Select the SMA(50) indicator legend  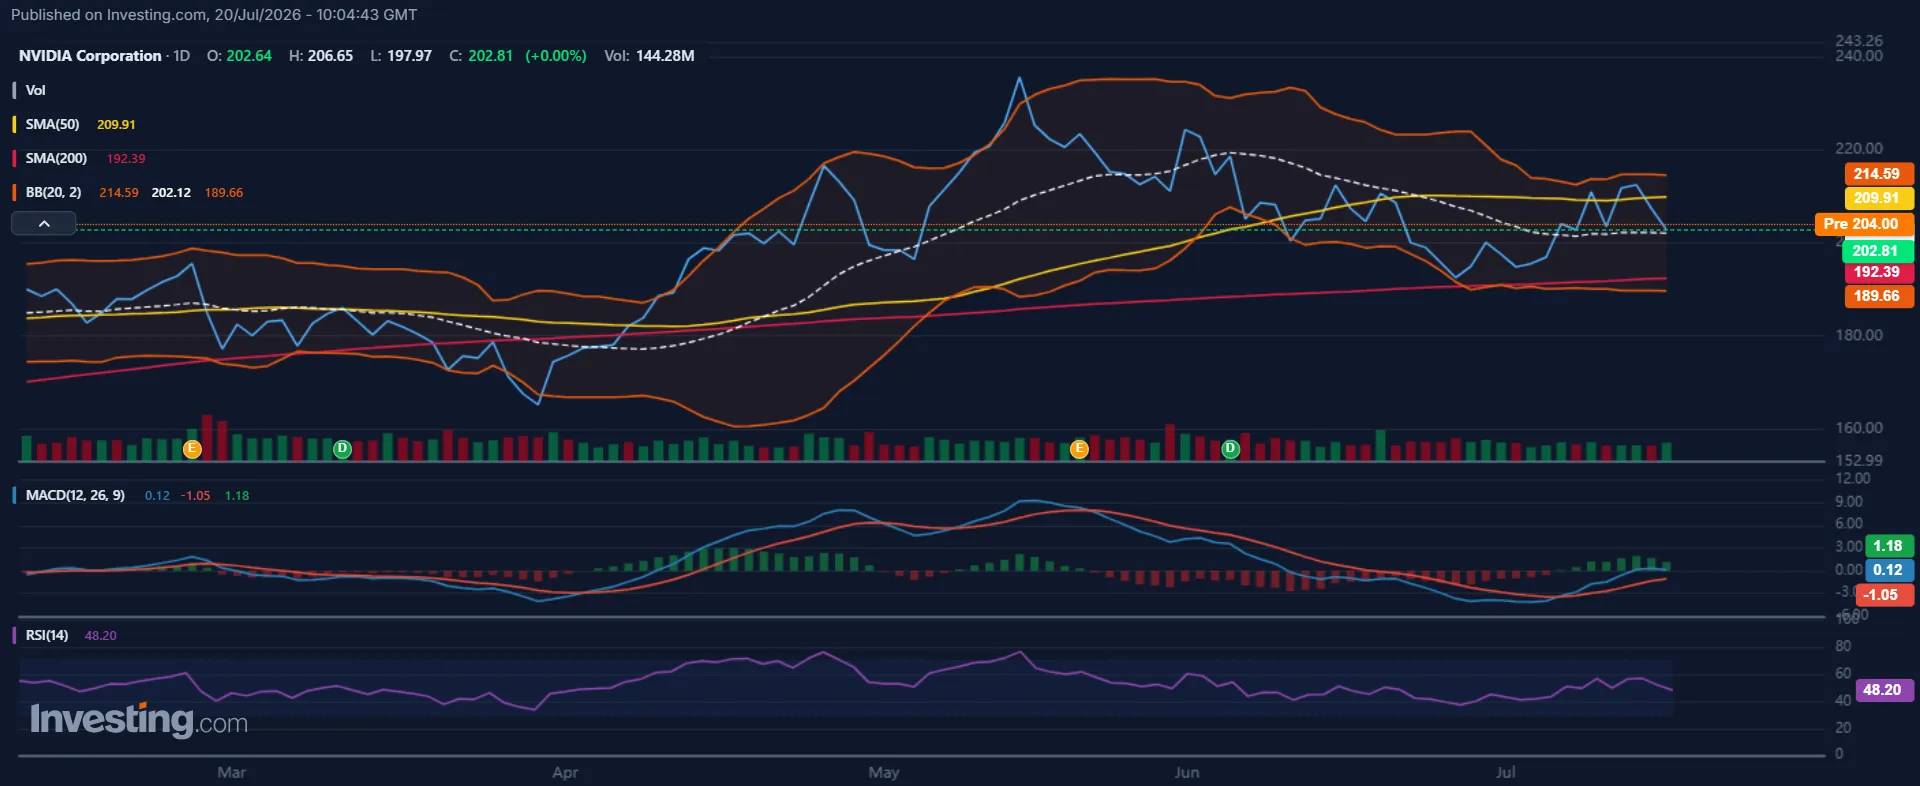[x=52, y=124]
